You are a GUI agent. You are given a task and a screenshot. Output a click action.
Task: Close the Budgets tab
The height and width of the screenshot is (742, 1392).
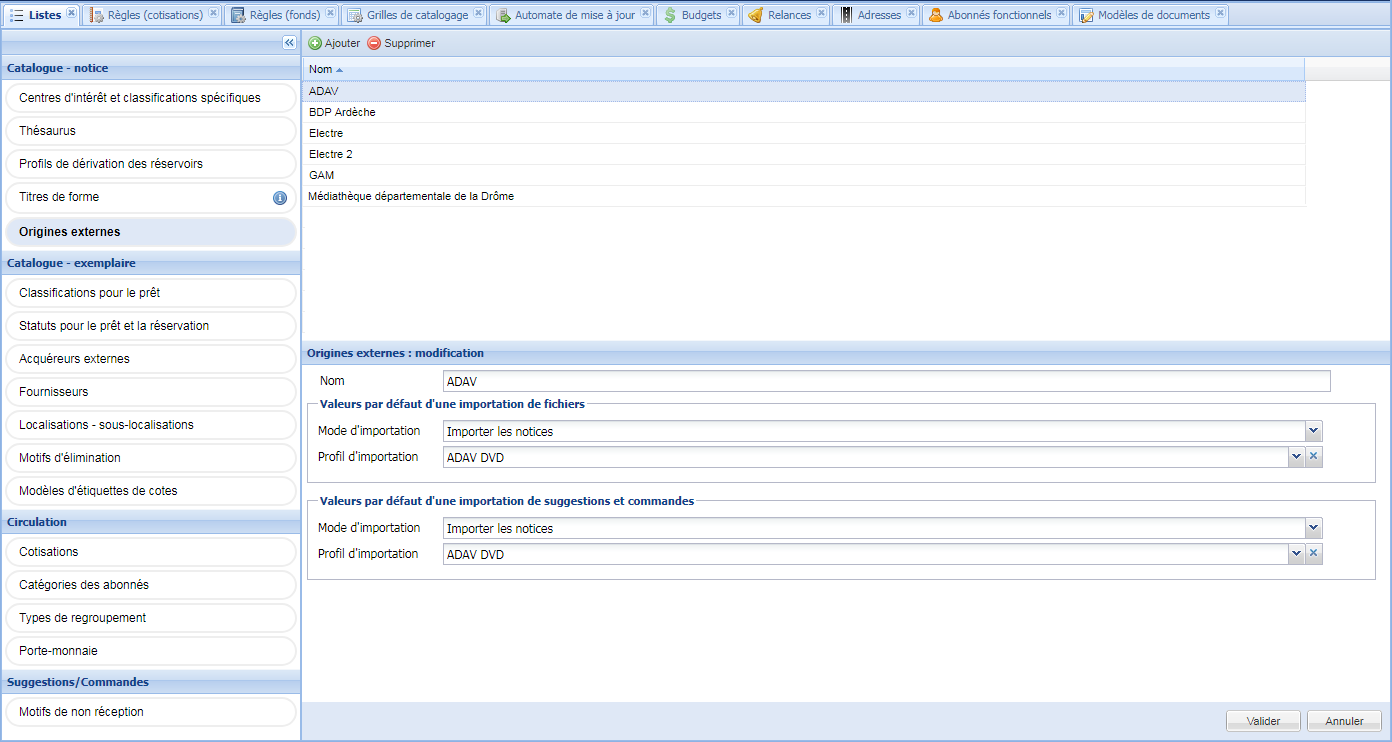click(x=732, y=14)
